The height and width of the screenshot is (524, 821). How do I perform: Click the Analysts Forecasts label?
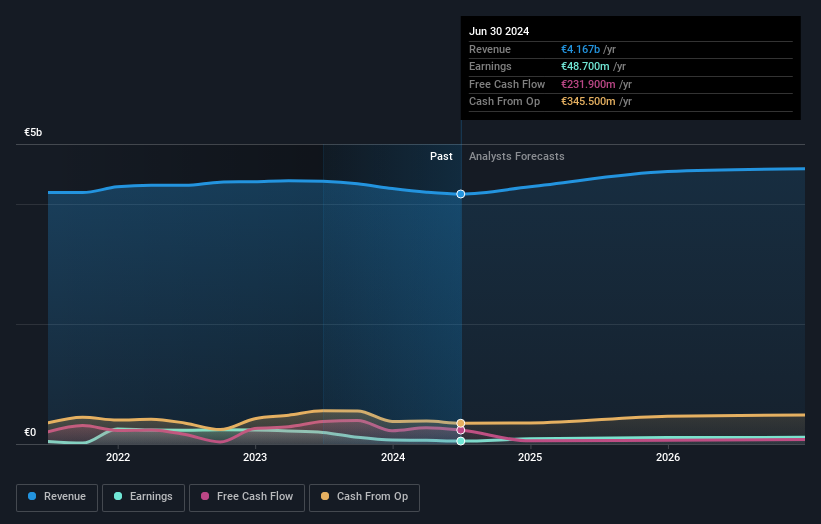[516, 157]
